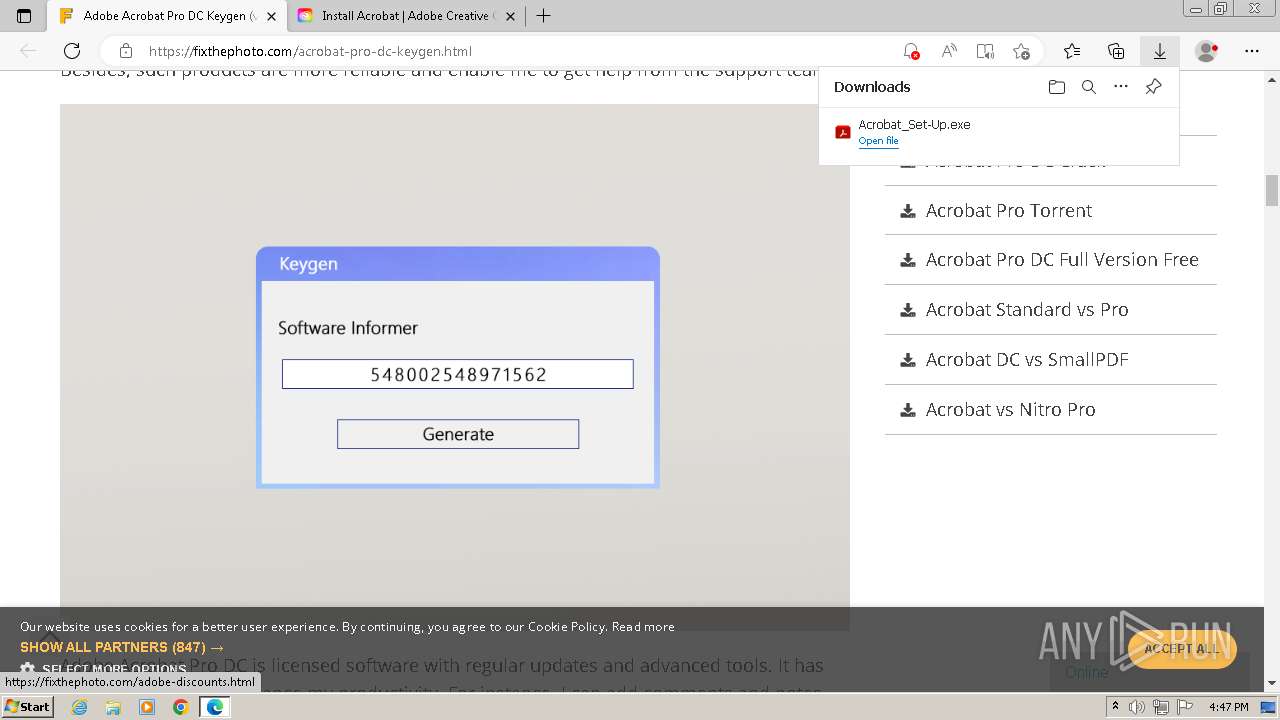The image size is (1280, 720).
Task: Accept all cookies button
Action: pos(1181,648)
